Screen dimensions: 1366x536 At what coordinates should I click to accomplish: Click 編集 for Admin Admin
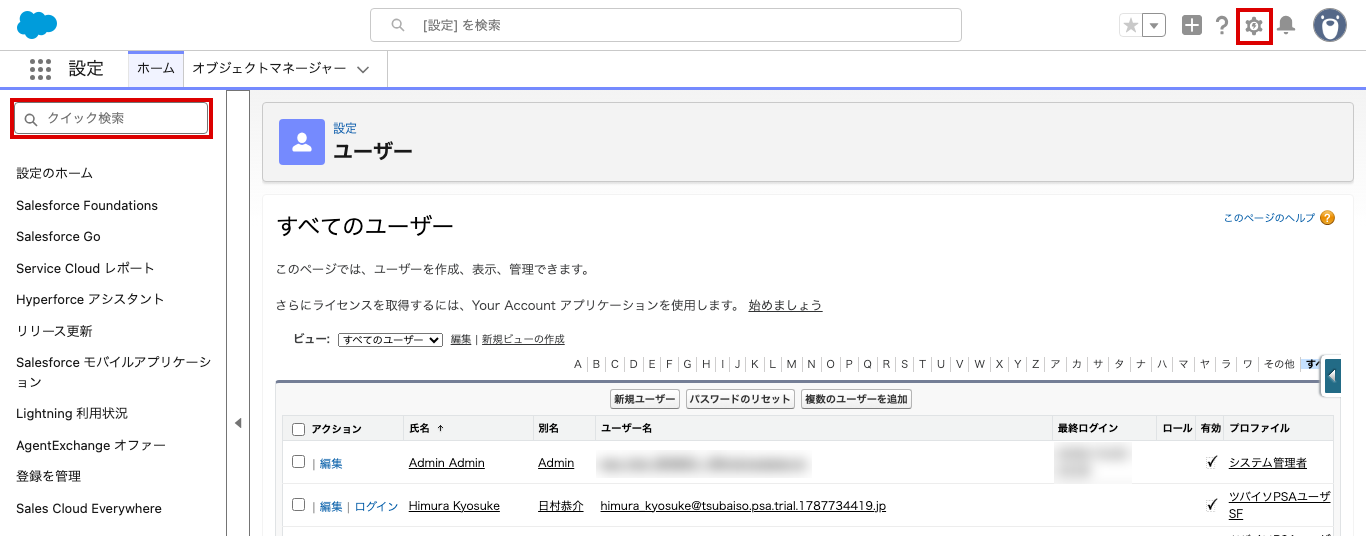(x=331, y=463)
